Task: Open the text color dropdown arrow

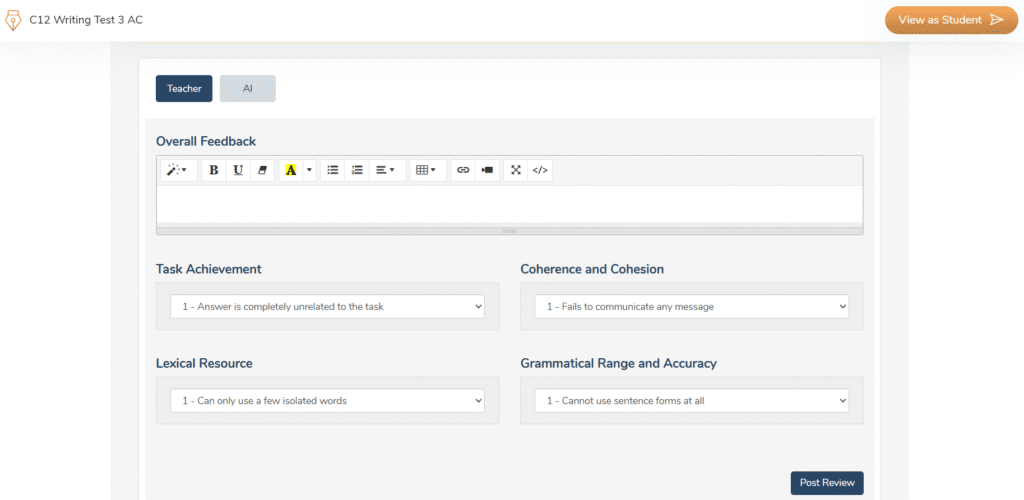Action: (x=310, y=170)
